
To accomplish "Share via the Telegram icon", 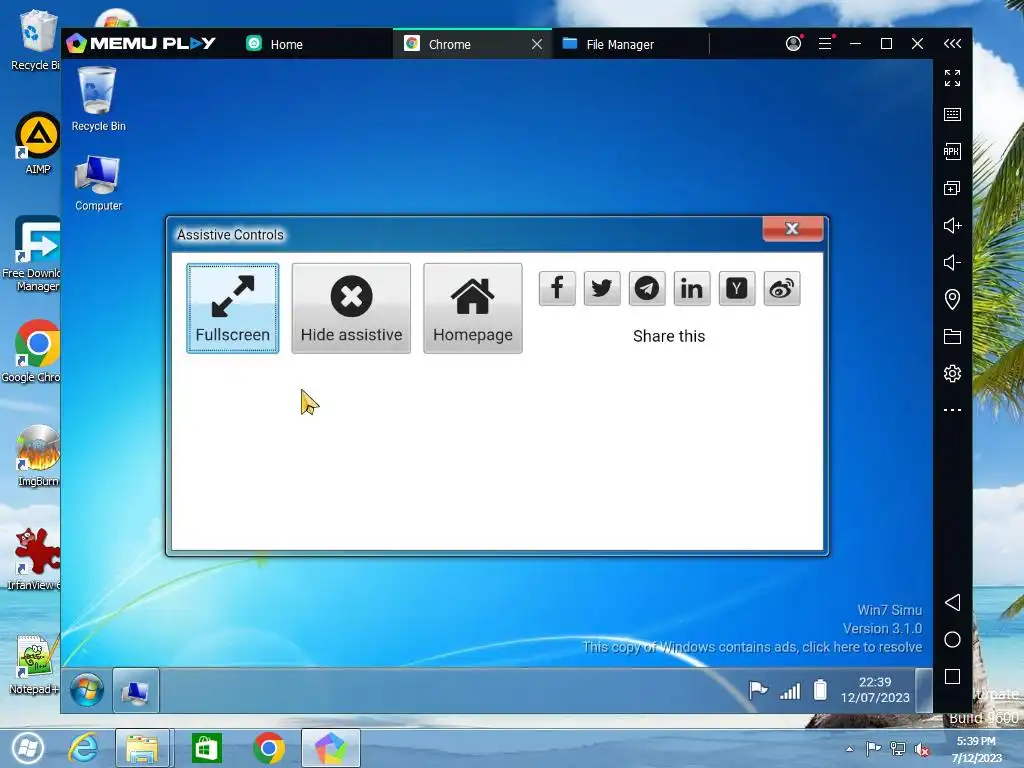I will tap(647, 288).
